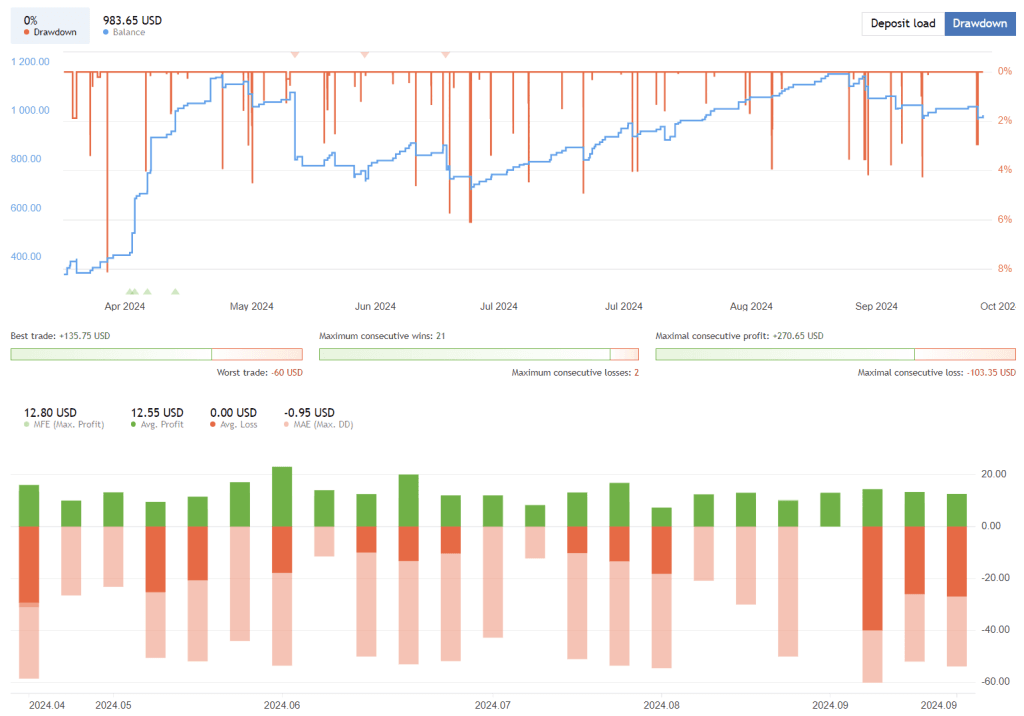
Task: Click the Avg. Loss red legend marker
Action: pyautogui.click(x=213, y=423)
